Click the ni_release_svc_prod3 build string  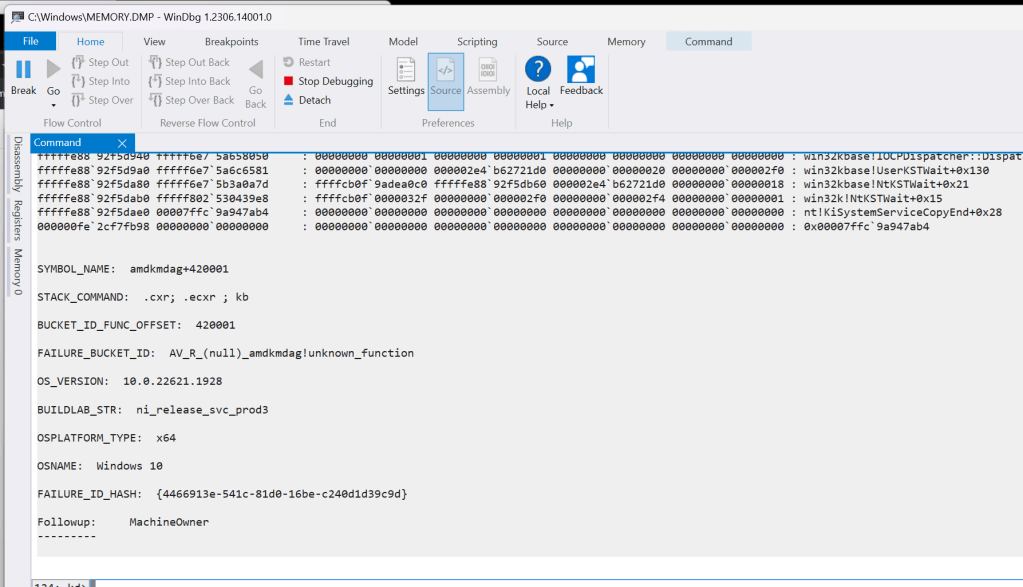[202, 410]
